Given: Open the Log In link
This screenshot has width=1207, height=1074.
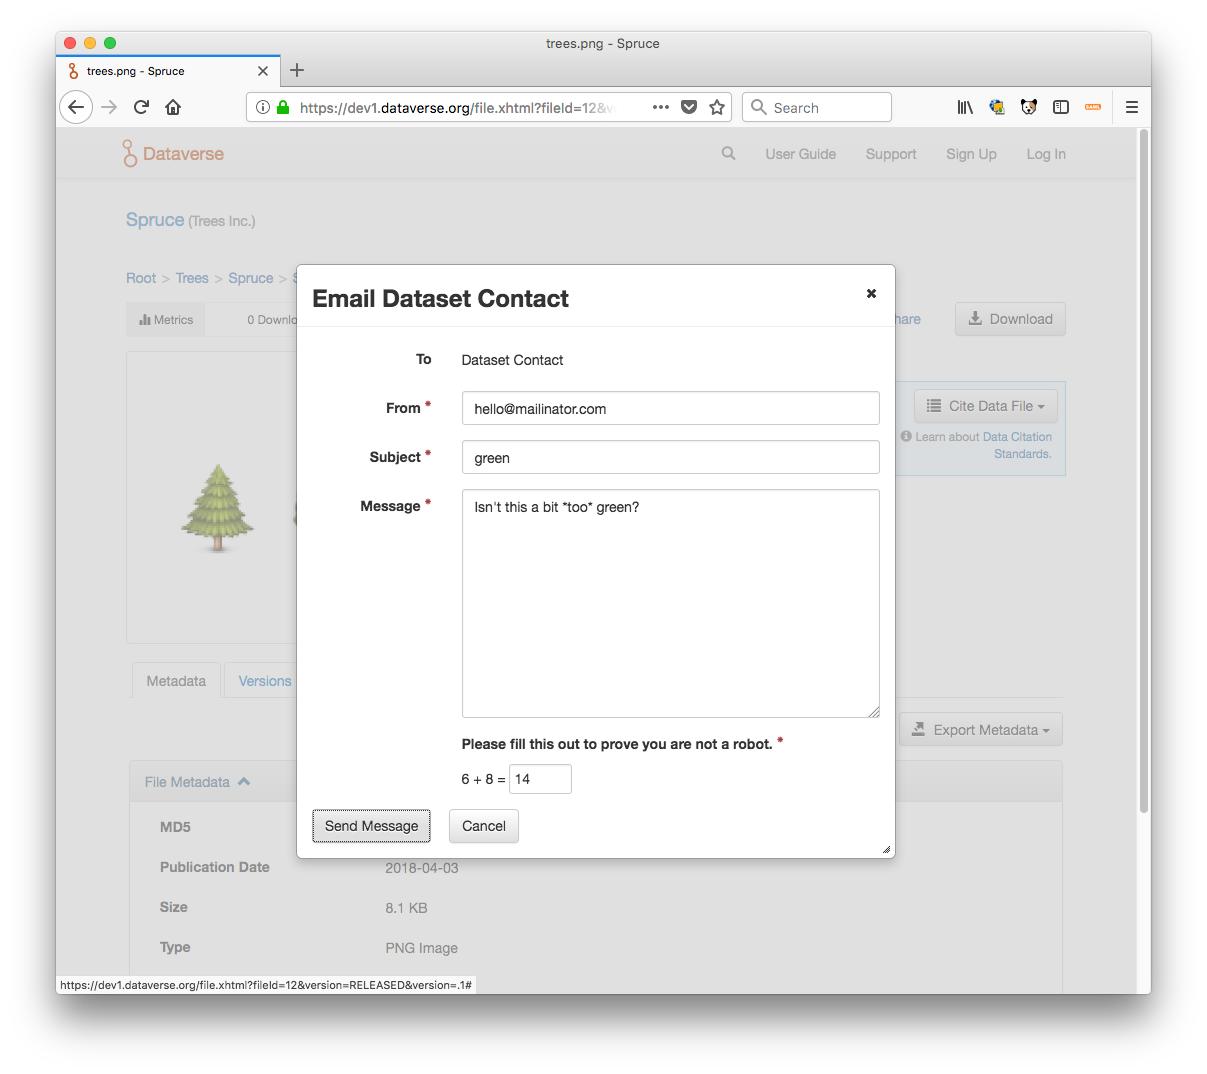Looking at the screenshot, I should (x=1046, y=154).
